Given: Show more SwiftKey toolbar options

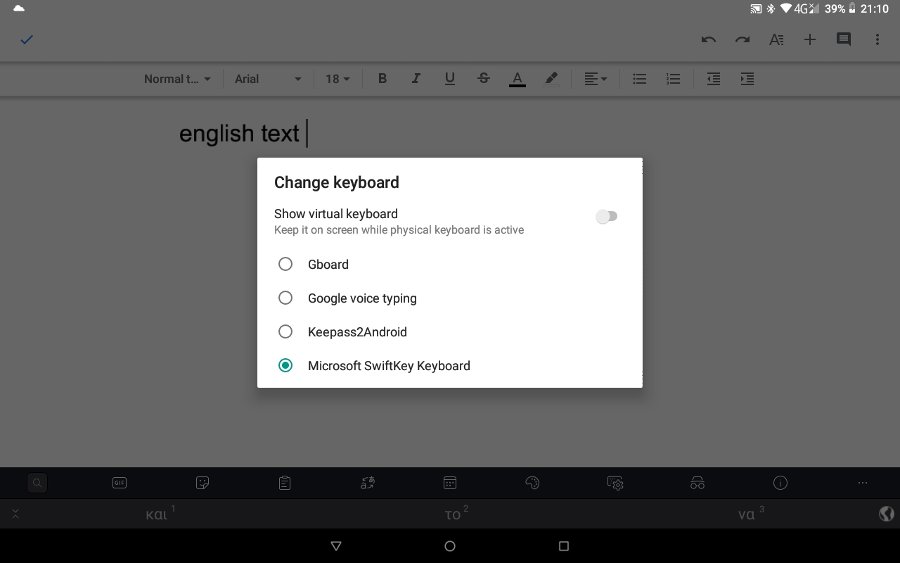Looking at the screenshot, I should click(x=863, y=483).
